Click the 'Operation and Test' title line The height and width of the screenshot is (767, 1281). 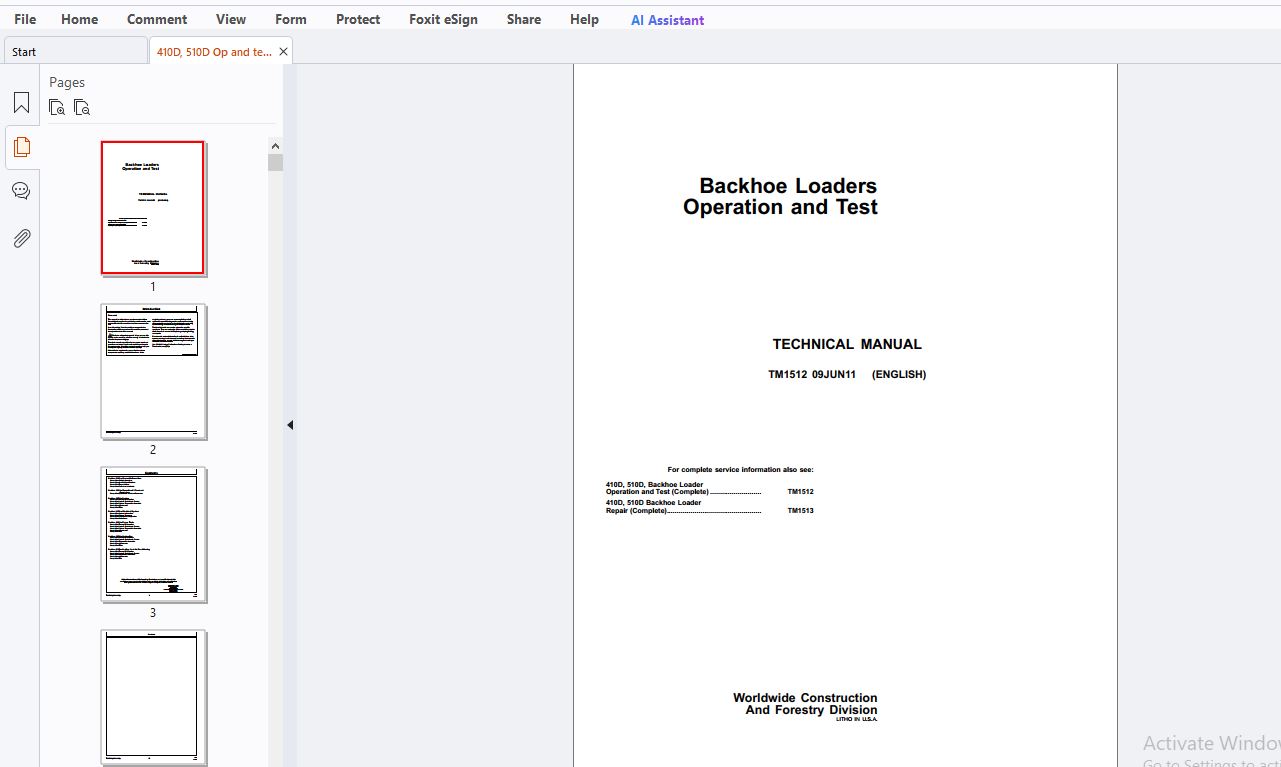(780, 207)
